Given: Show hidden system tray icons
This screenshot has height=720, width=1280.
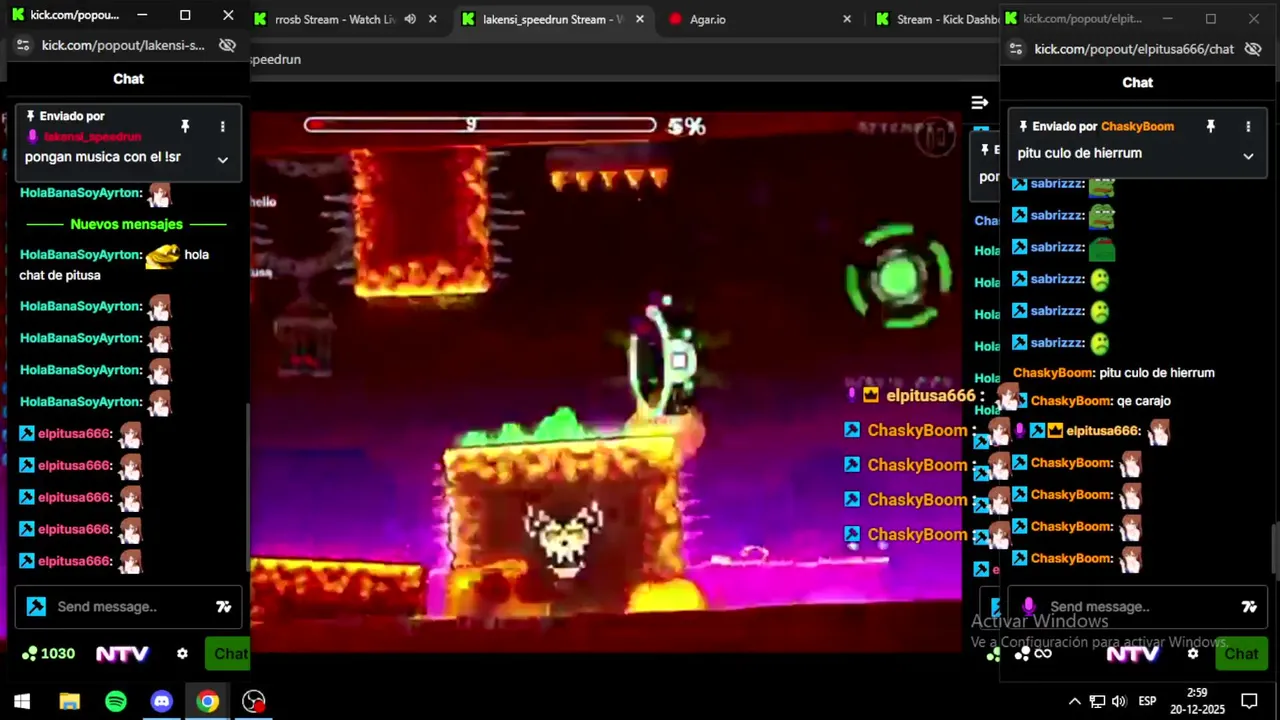Looking at the screenshot, I should point(1074,701).
